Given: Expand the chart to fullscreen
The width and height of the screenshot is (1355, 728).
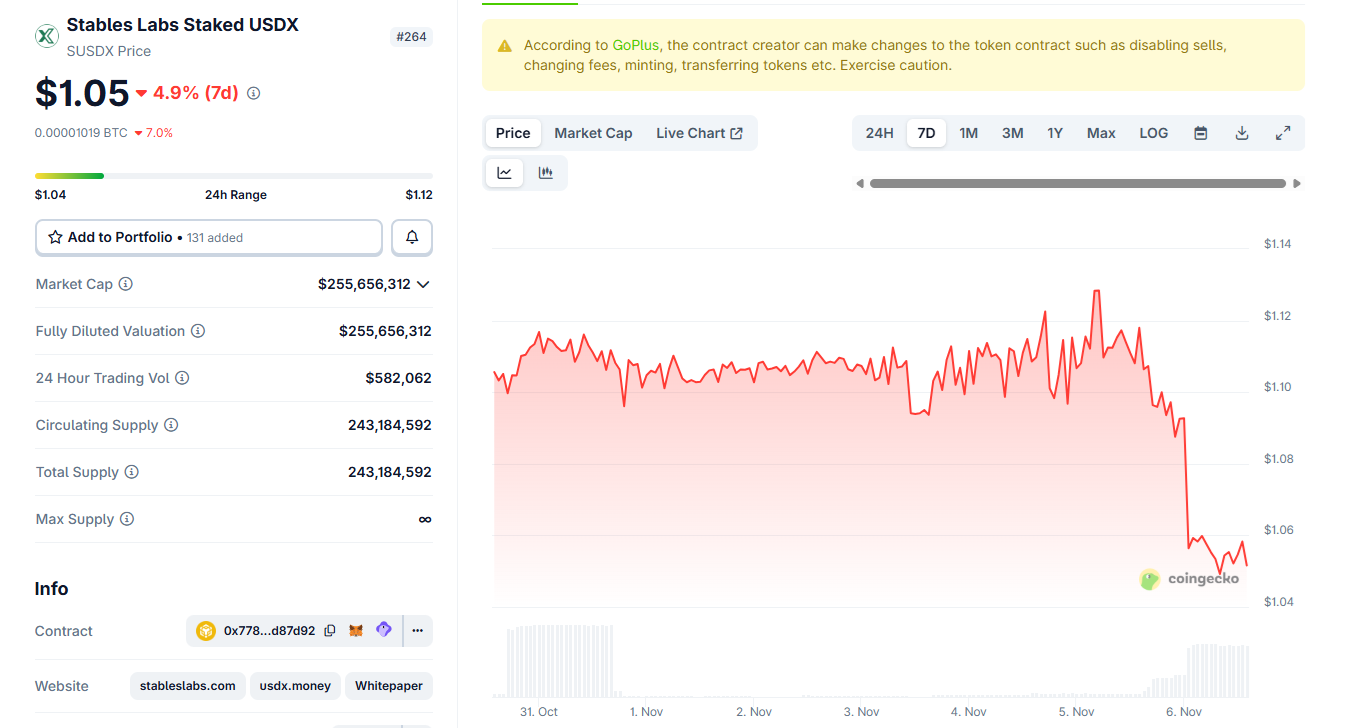Looking at the screenshot, I should (1283, 132).
